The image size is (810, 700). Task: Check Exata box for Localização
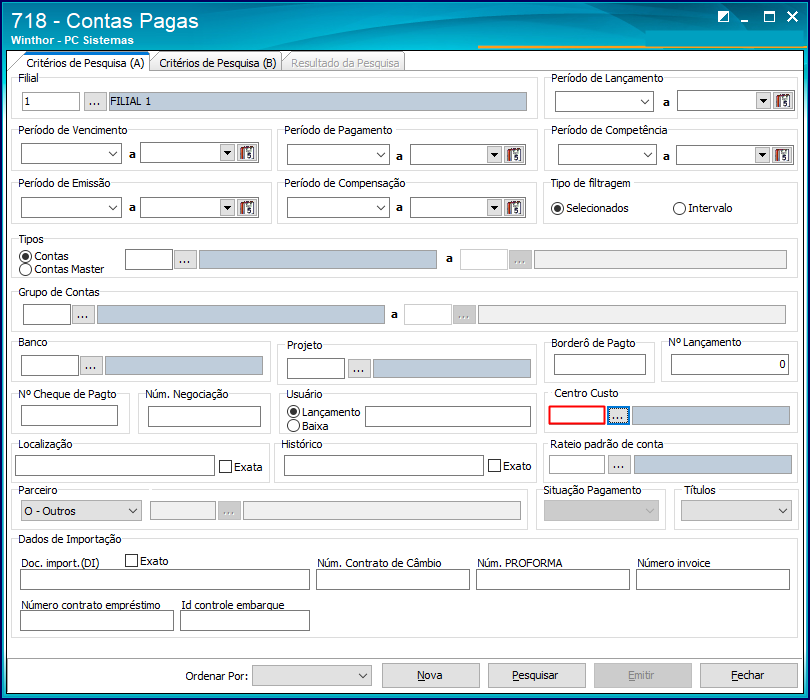coord(225,466)
